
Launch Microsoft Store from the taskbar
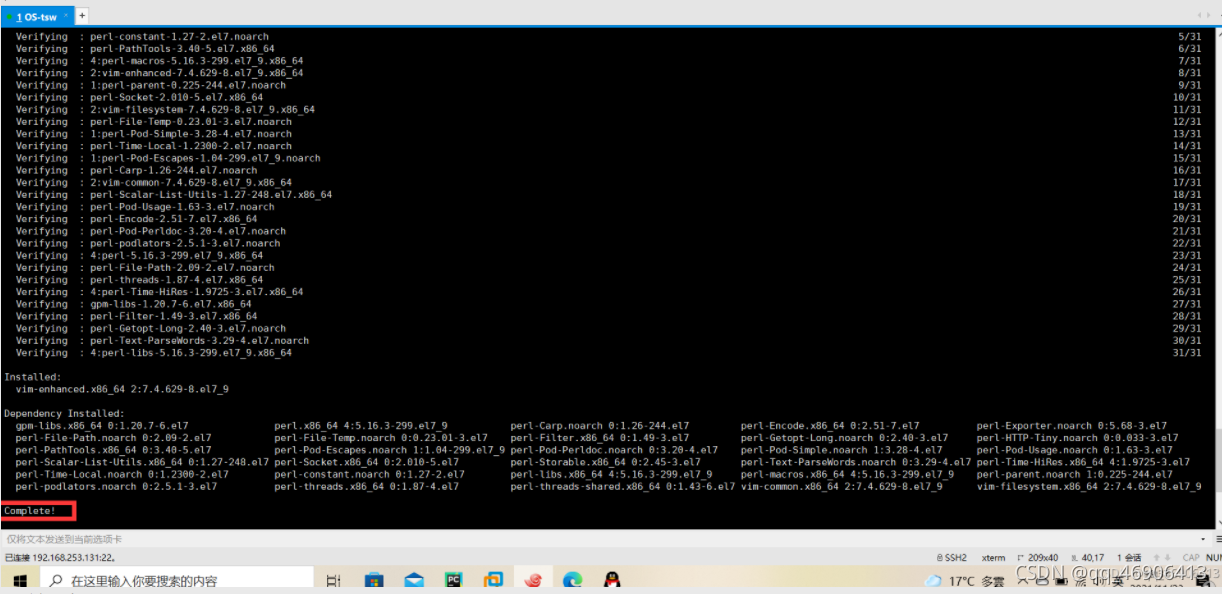[x=374, y=581]
